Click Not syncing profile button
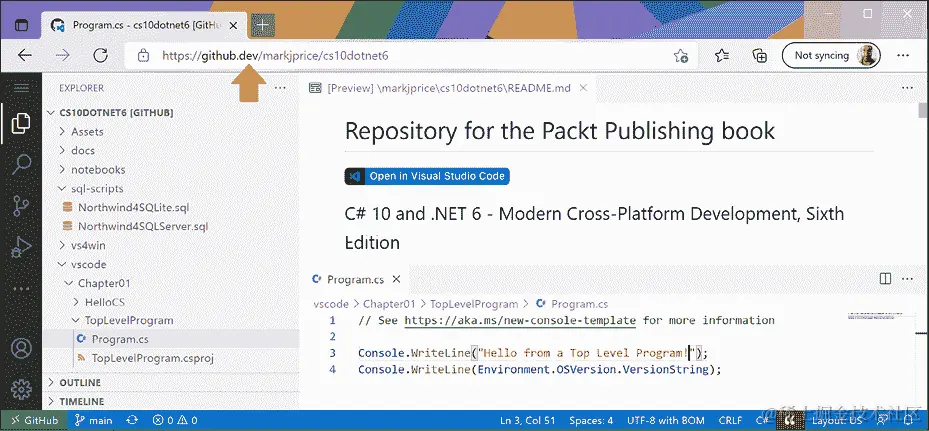The image size is (929, 431). pos(831,56)
